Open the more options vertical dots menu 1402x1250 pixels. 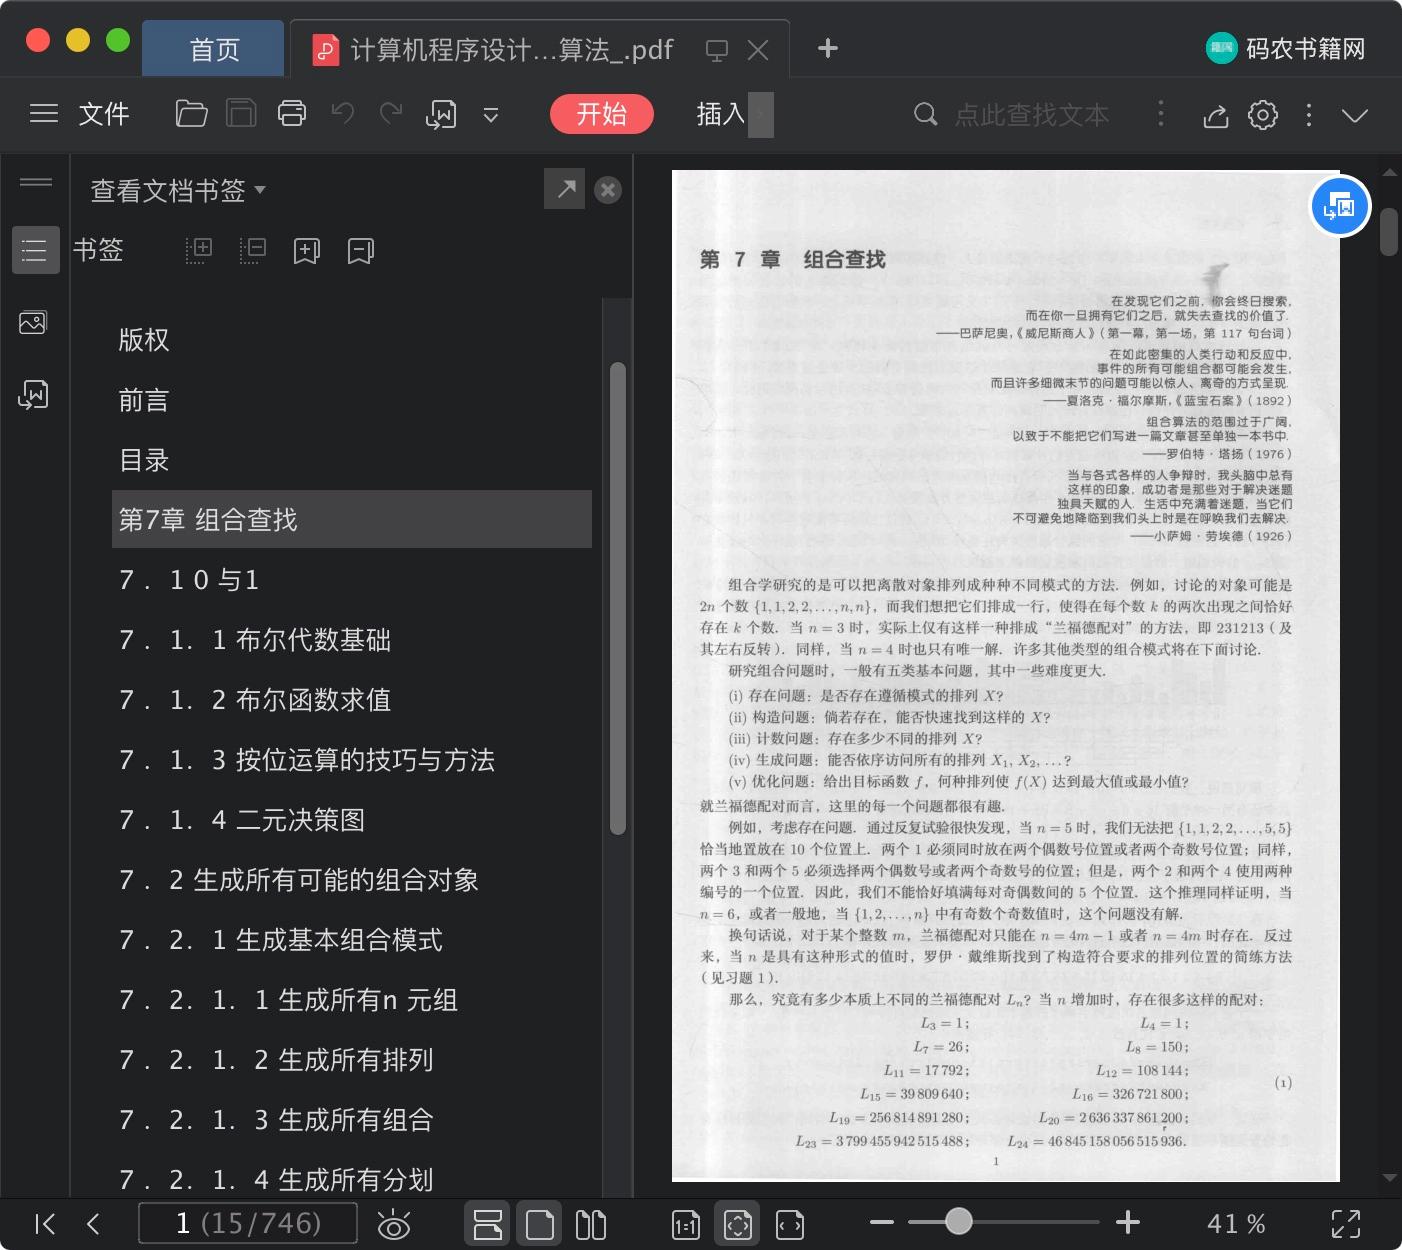pyautogui.click(x=1309, y=115)
